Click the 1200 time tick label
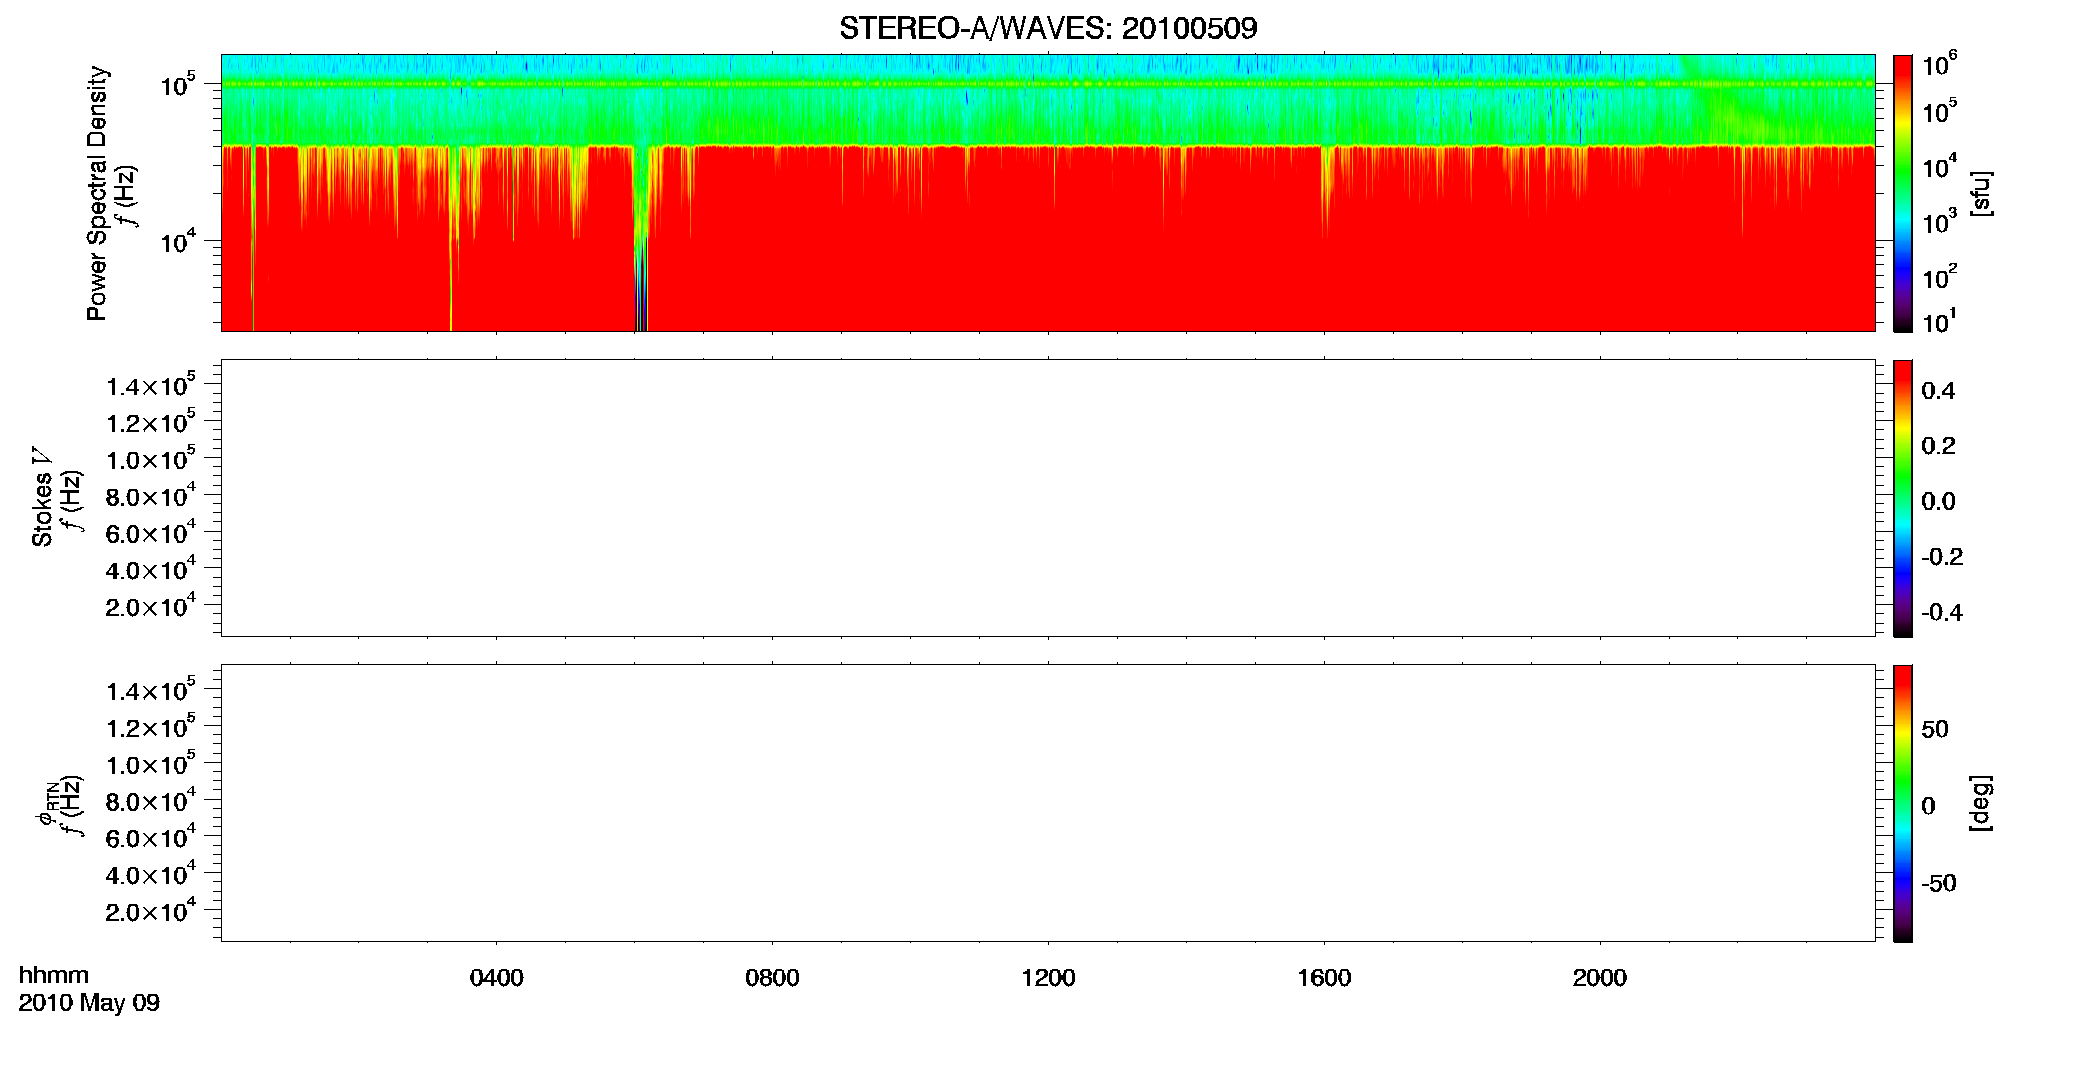Screen dimensions: 2096x1080 pos(1048,978)
